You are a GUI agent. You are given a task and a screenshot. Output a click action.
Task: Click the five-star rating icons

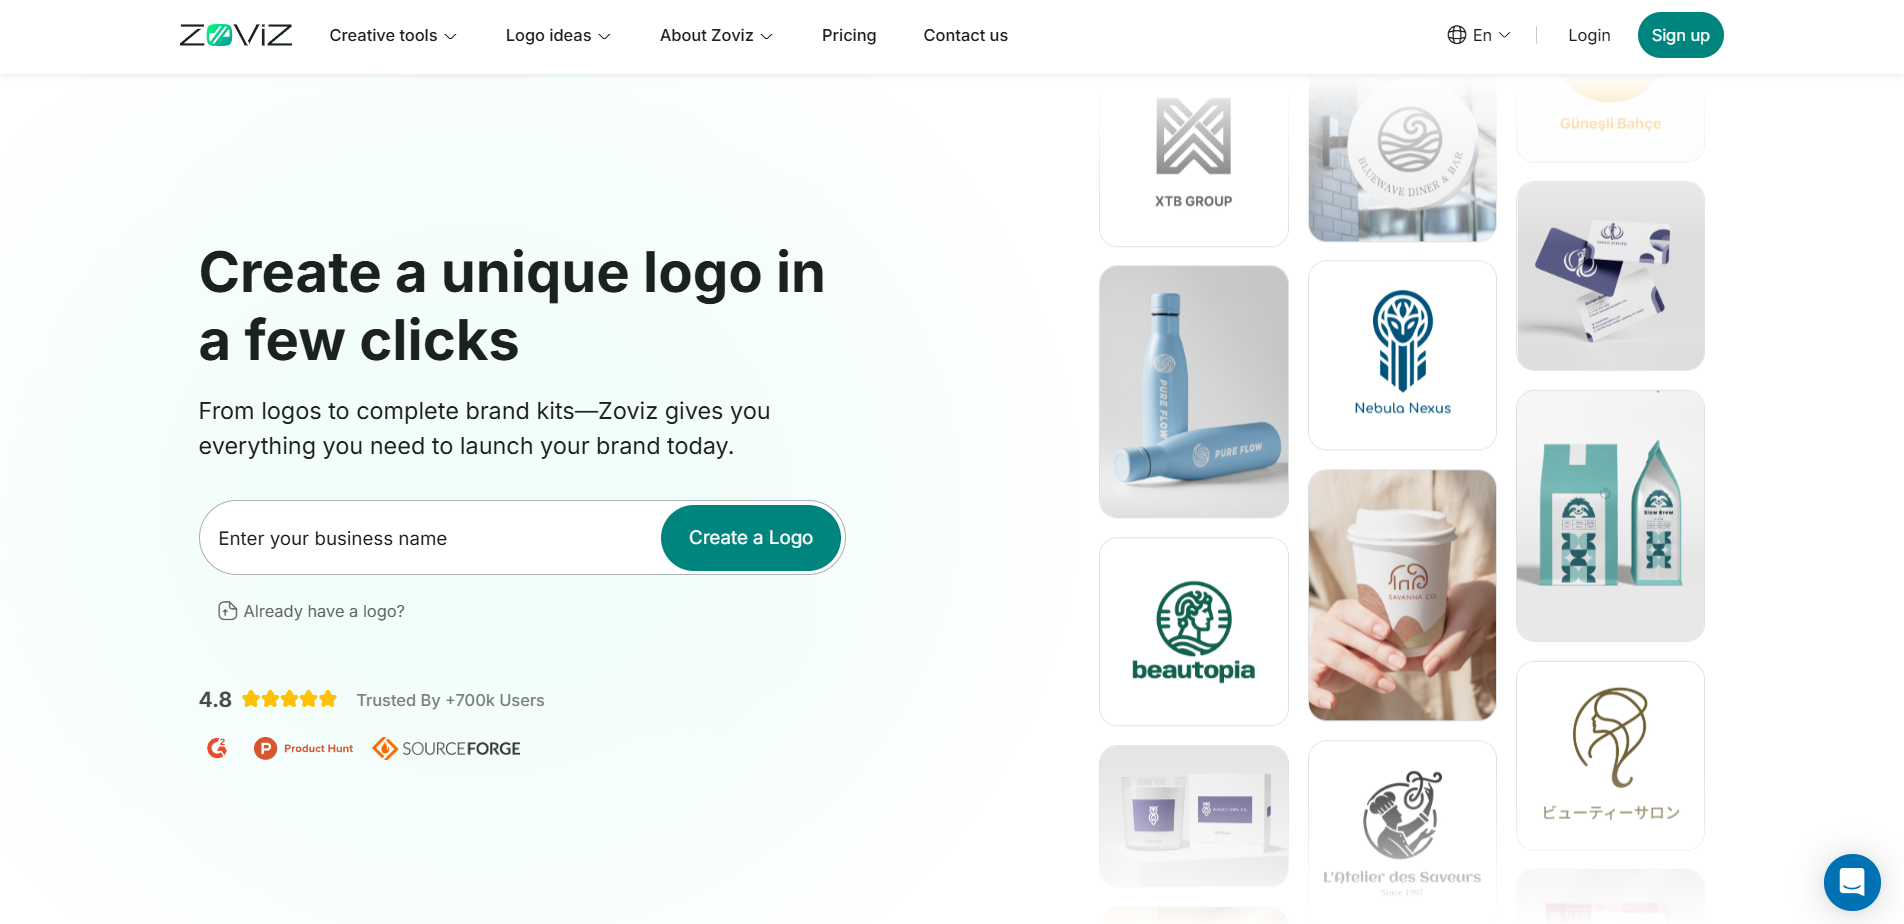point(289,699)
